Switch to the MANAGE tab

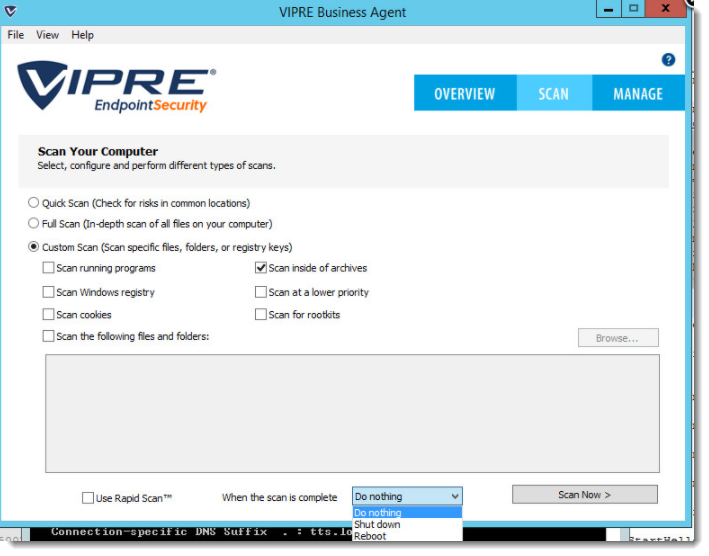pyautogui.click(x=638, y=93)
